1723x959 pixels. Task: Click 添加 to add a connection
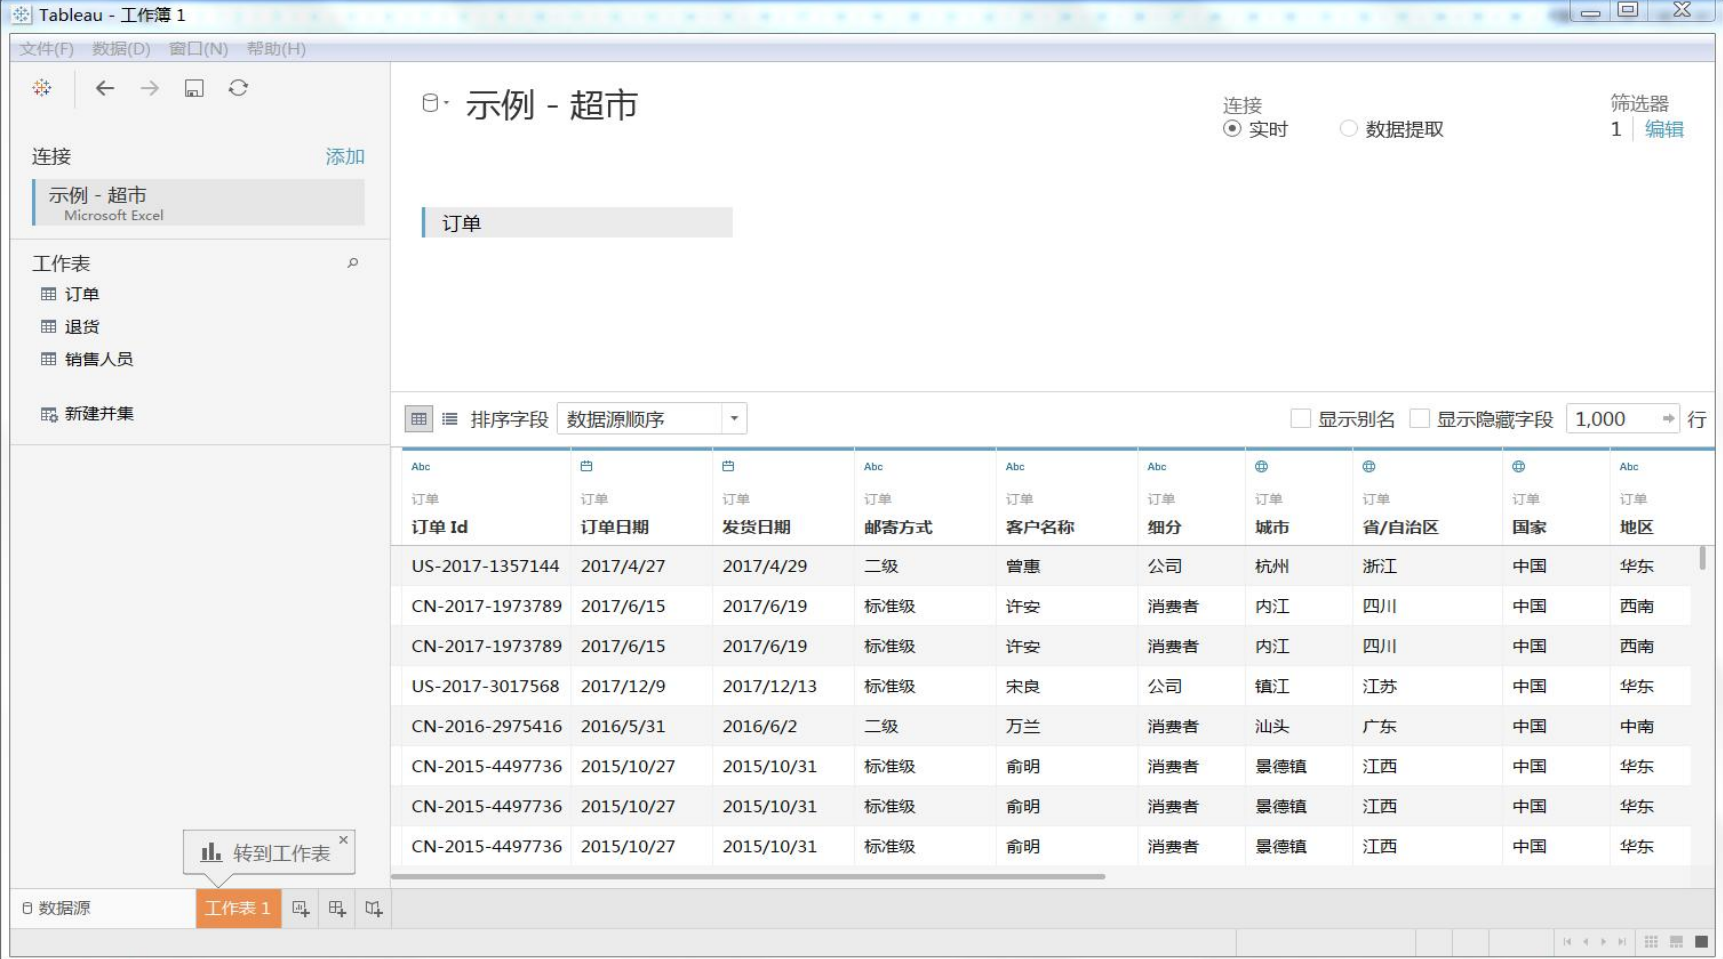[345, 157]
